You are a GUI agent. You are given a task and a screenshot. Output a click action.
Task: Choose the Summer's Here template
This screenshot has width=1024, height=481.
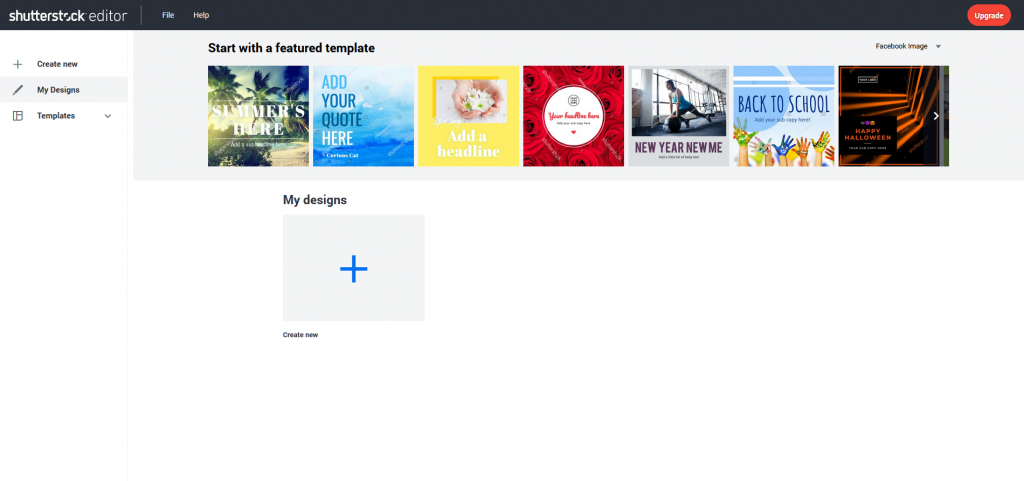point(259,116)
